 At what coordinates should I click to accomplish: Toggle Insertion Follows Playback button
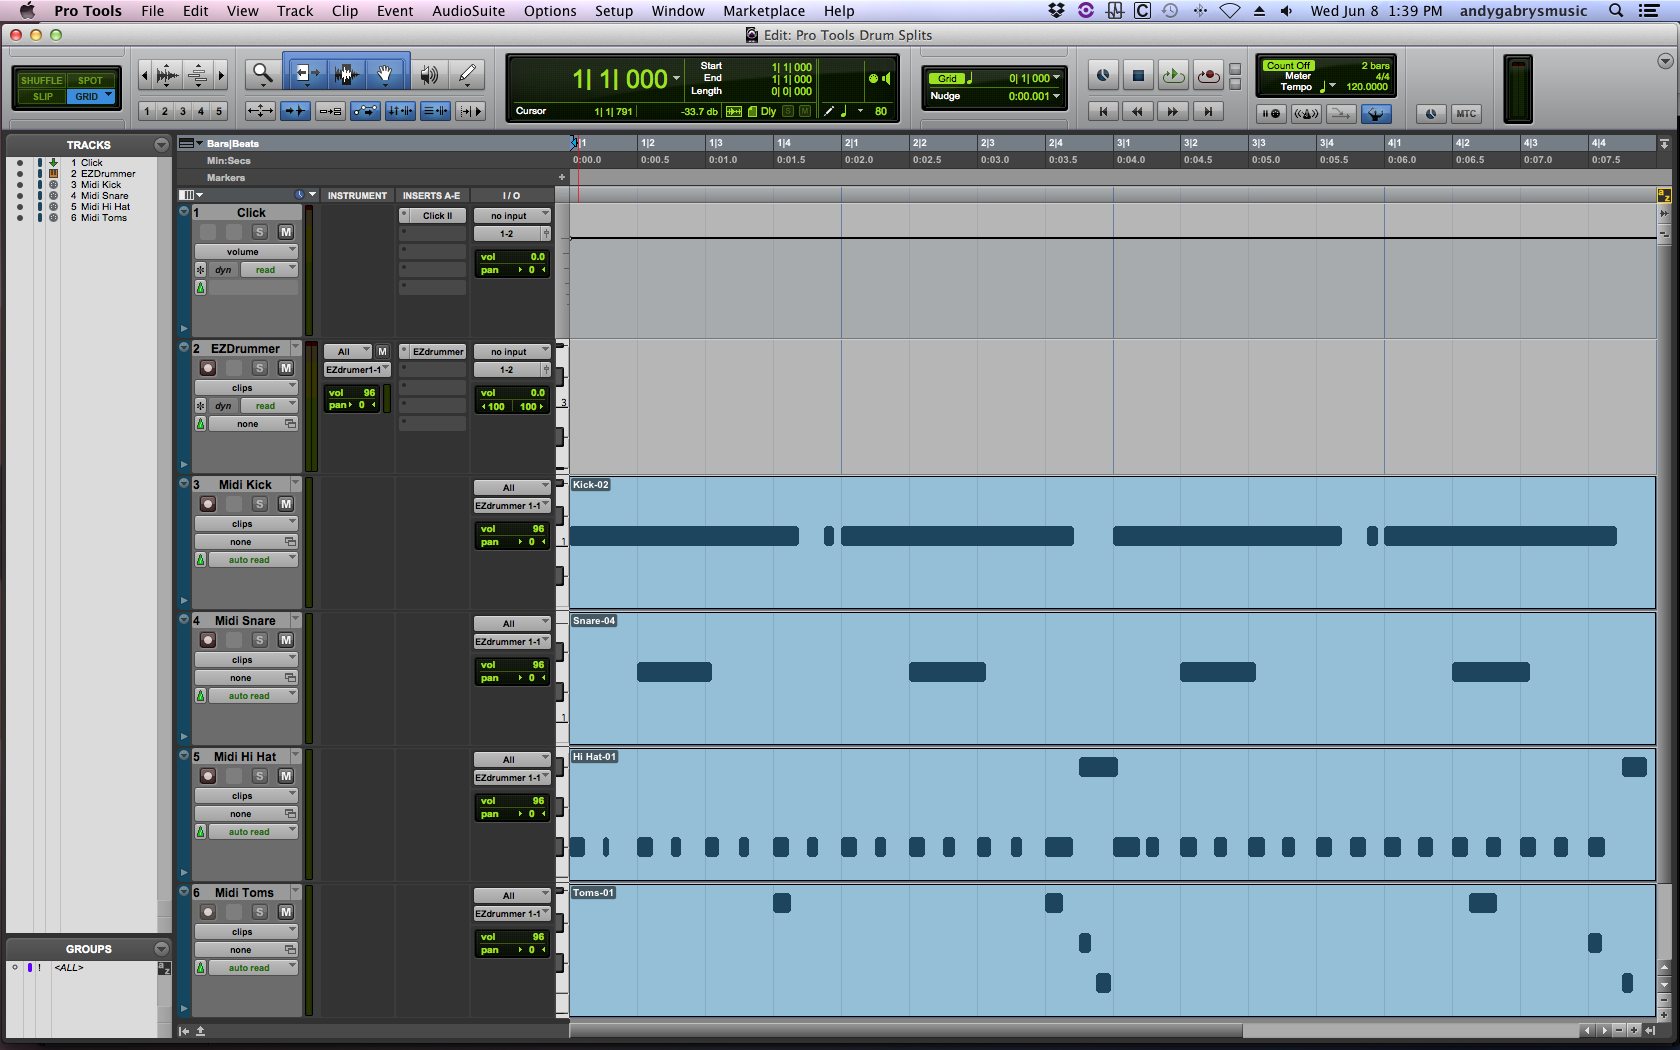tap(470, 111)
